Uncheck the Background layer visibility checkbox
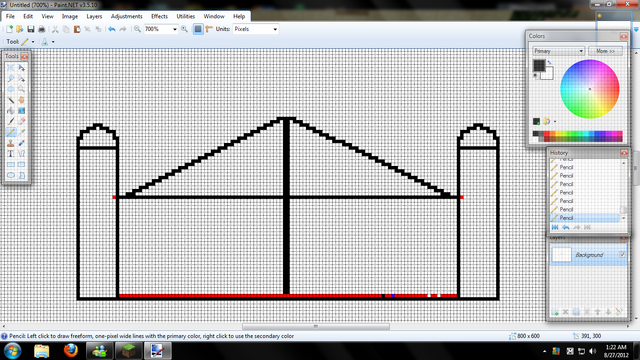The image size is (640, 360). point(622,254)
